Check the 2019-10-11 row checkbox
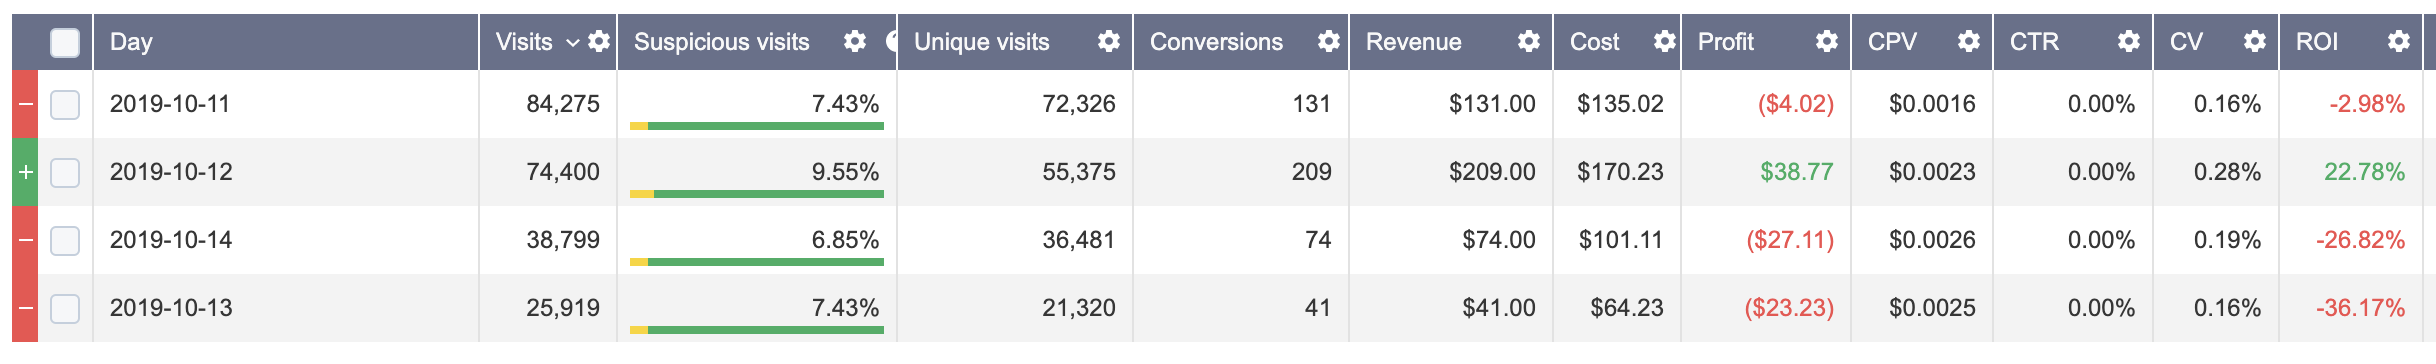2436x364 pixels. tap(65, 105)
